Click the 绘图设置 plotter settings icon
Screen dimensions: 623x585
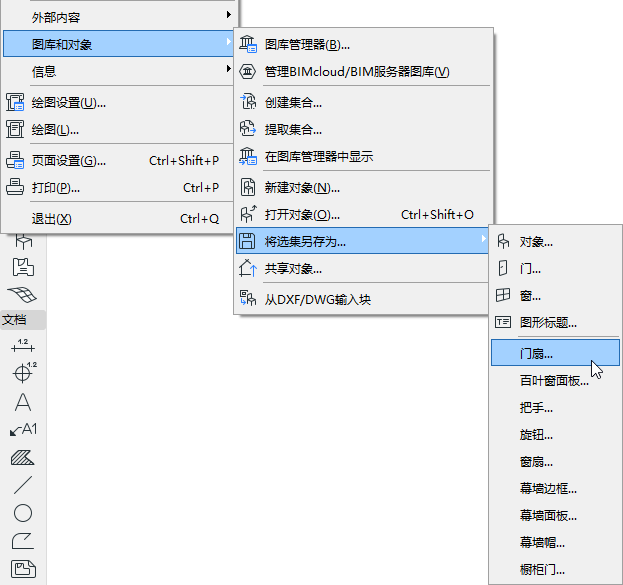pyautogui.click(x=15, y=102)
